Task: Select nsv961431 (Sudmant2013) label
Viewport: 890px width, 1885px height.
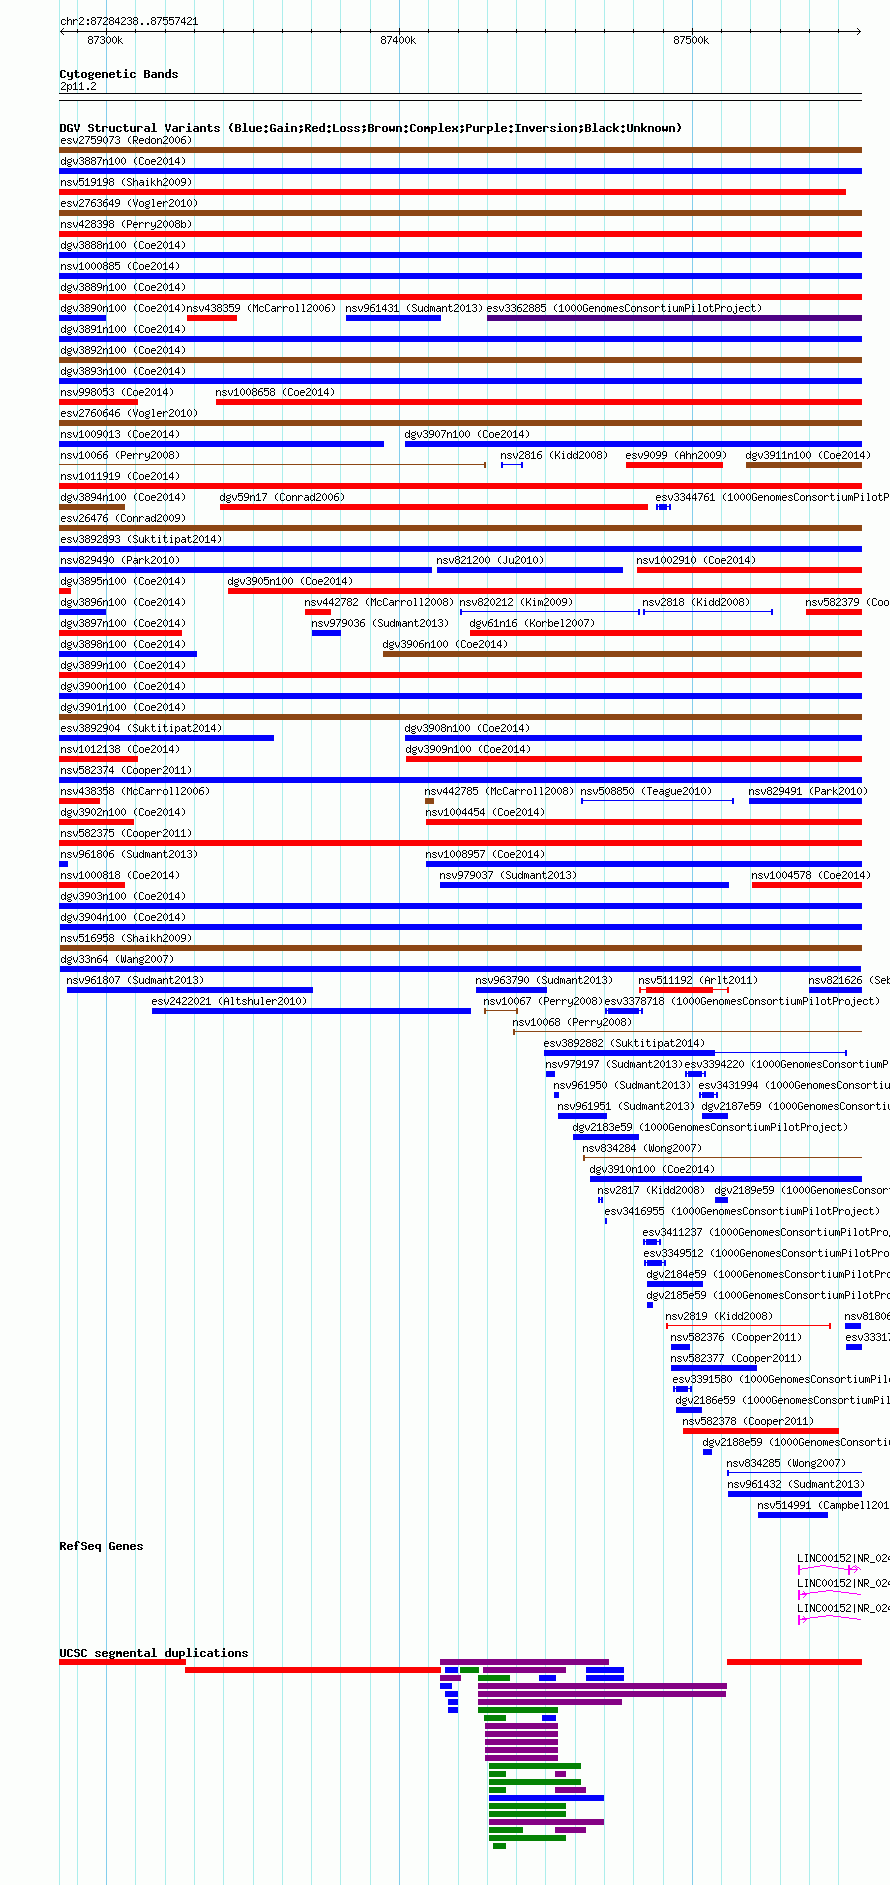Action: point(414,308)
